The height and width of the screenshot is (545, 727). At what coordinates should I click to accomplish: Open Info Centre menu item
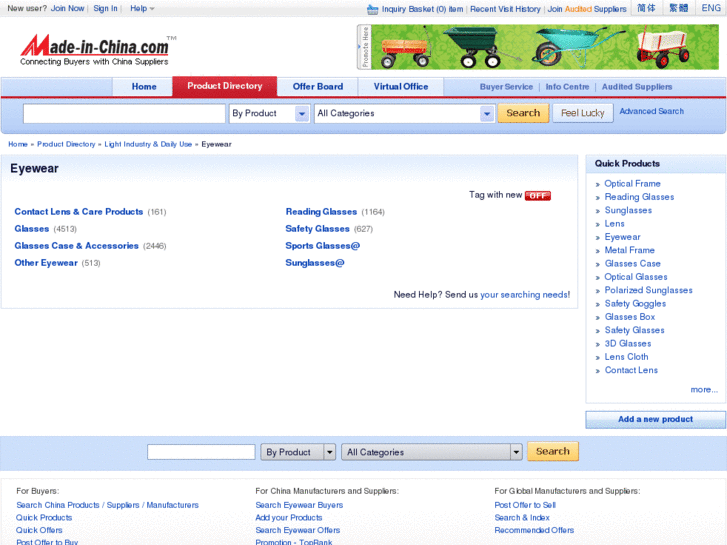pyautogui.click(x=567, y=87)
